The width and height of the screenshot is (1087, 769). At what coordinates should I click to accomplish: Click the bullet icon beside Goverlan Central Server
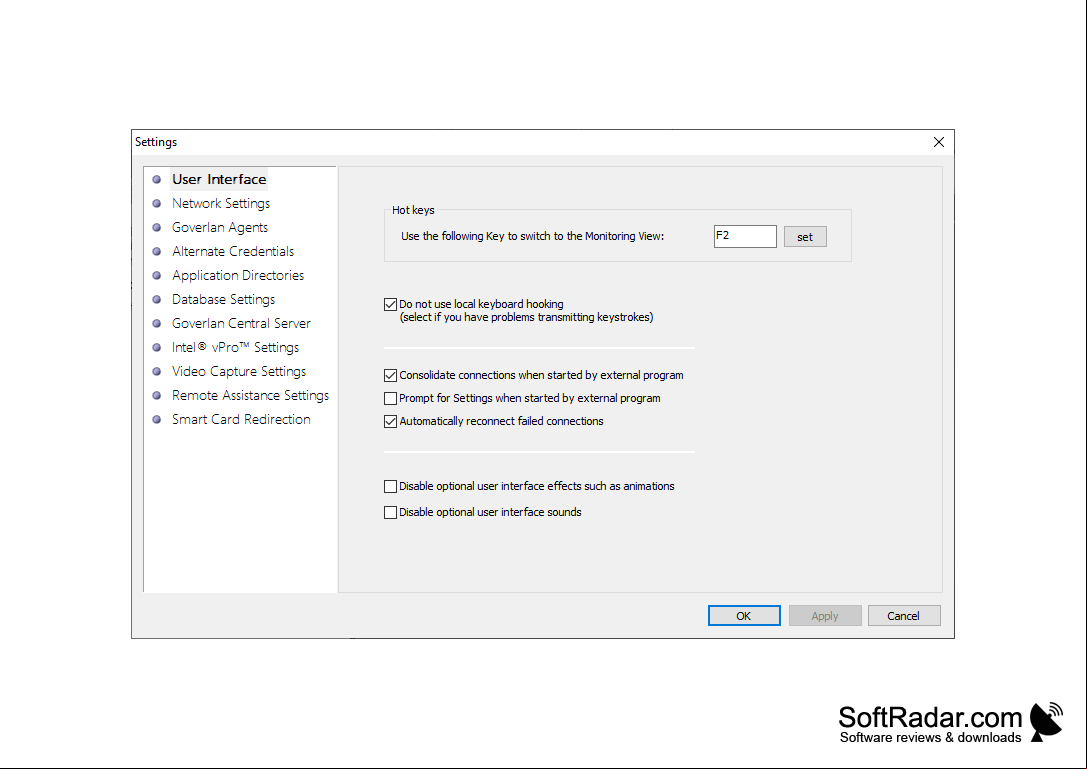157,324
